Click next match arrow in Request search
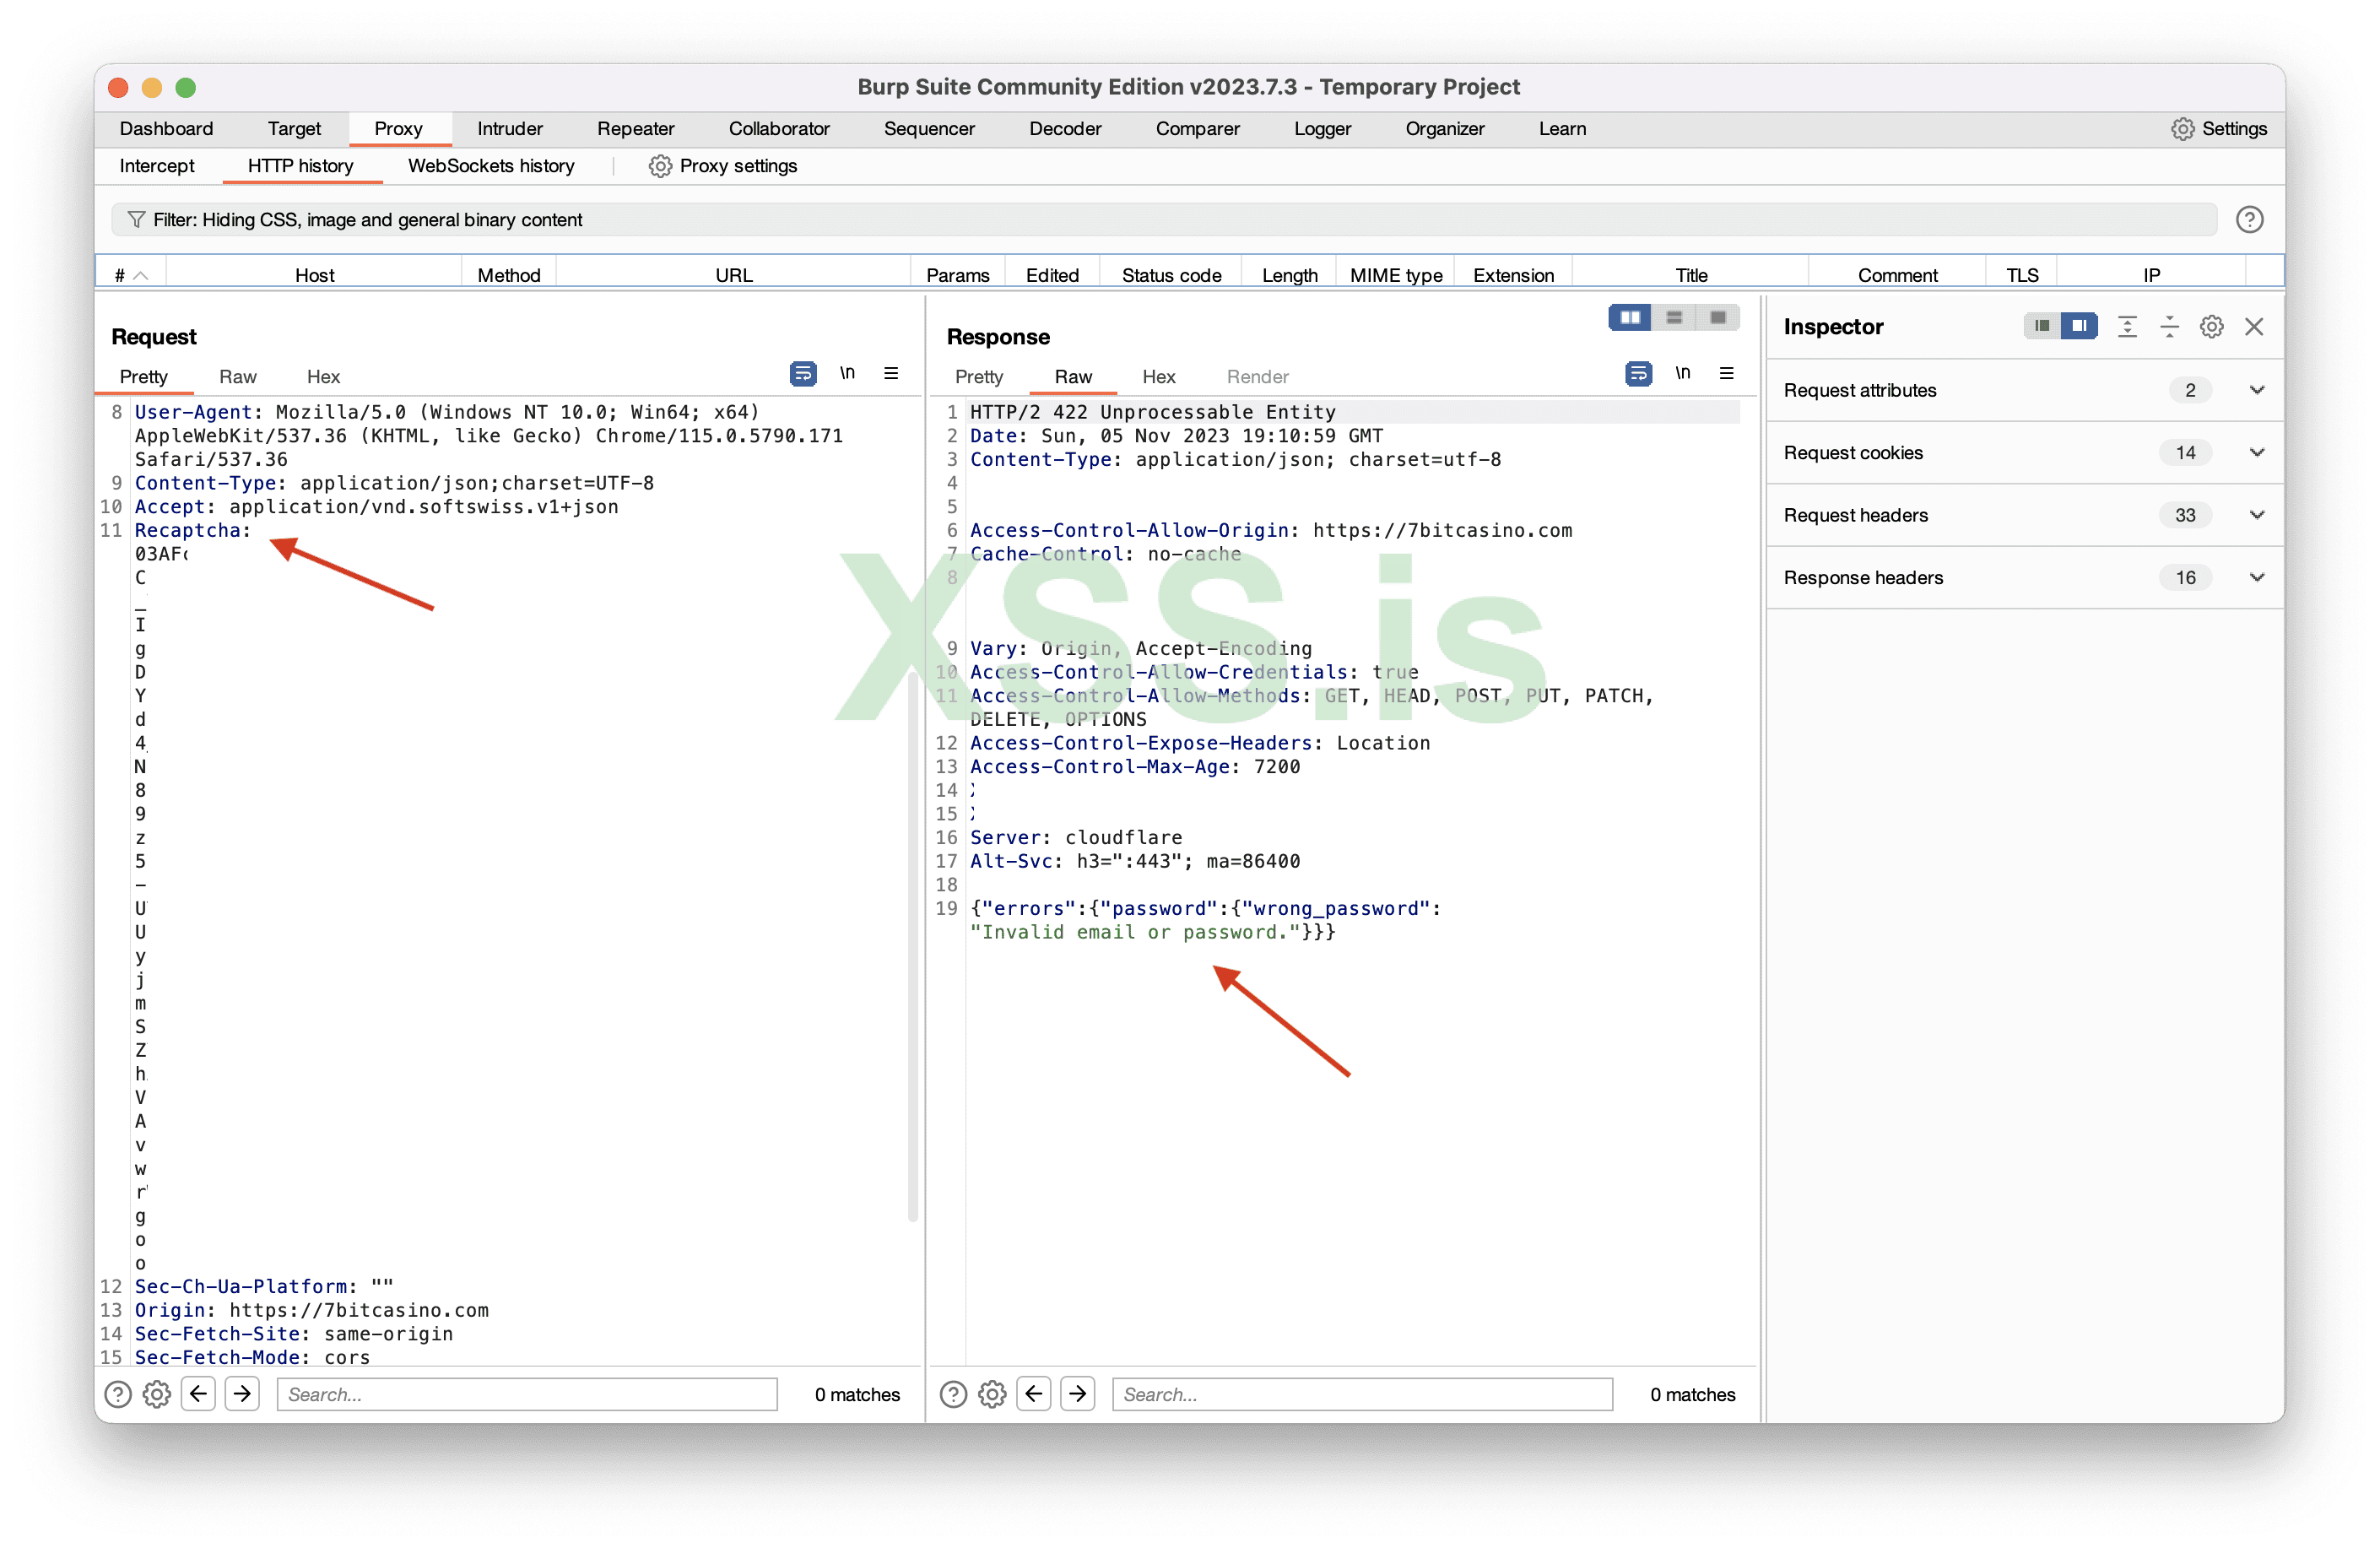Viewport: 2380px width, 1548px height. [242, 1394]
